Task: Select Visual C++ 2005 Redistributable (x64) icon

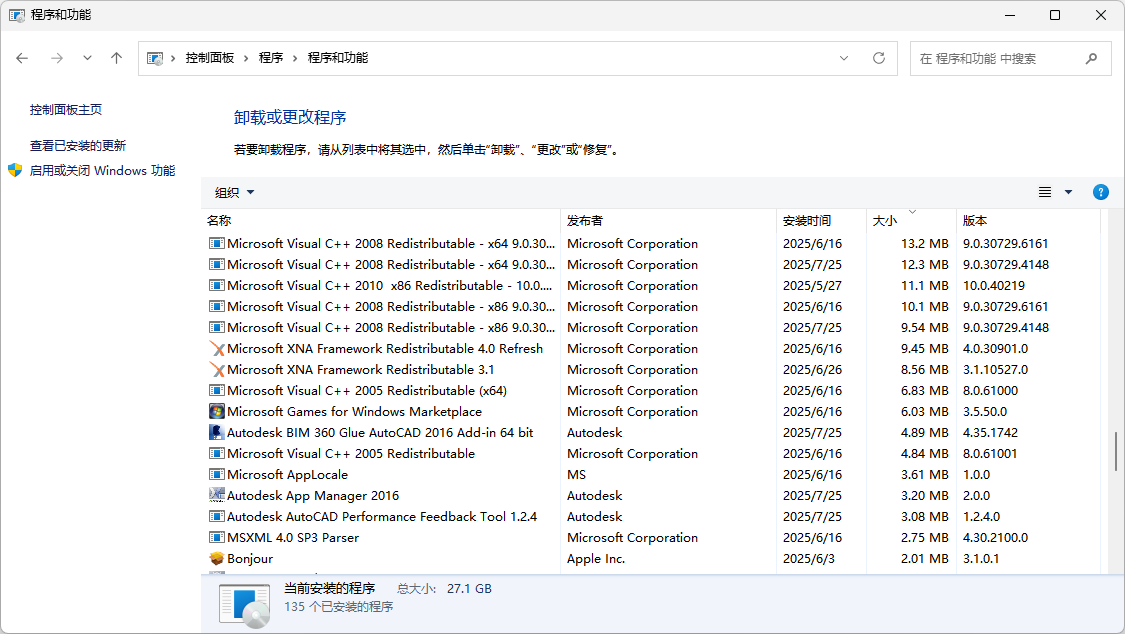Action: pos(217,391)
